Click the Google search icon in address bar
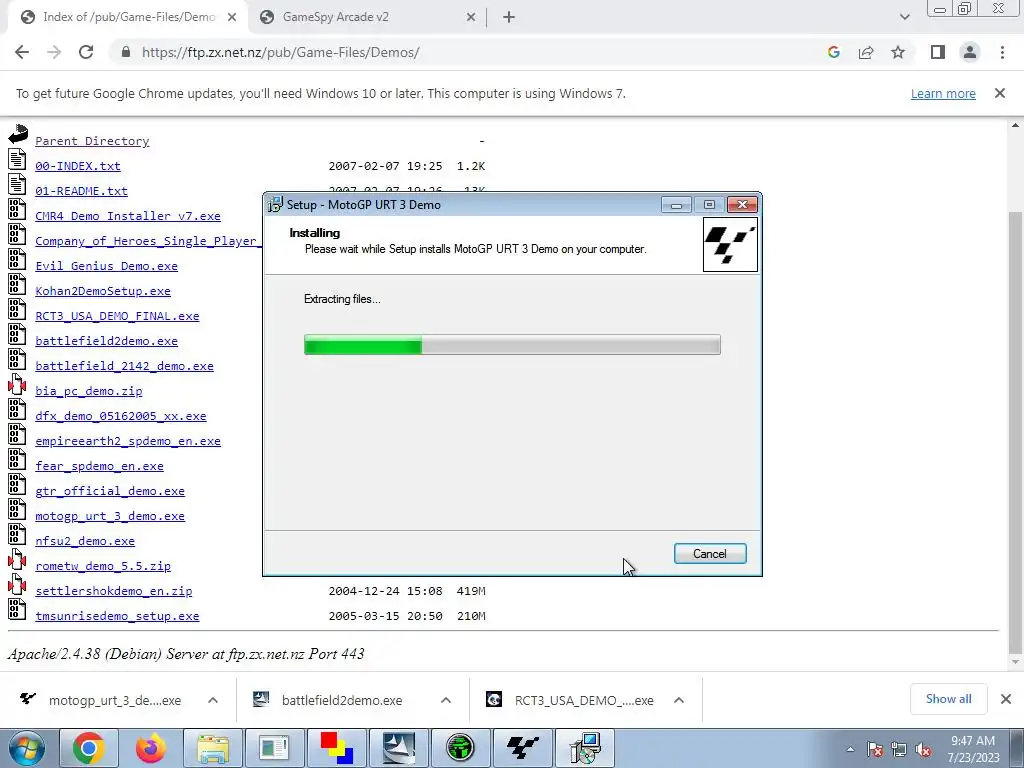The width and height of the screenshot is (1024, 768). click(x=833, y=52)
